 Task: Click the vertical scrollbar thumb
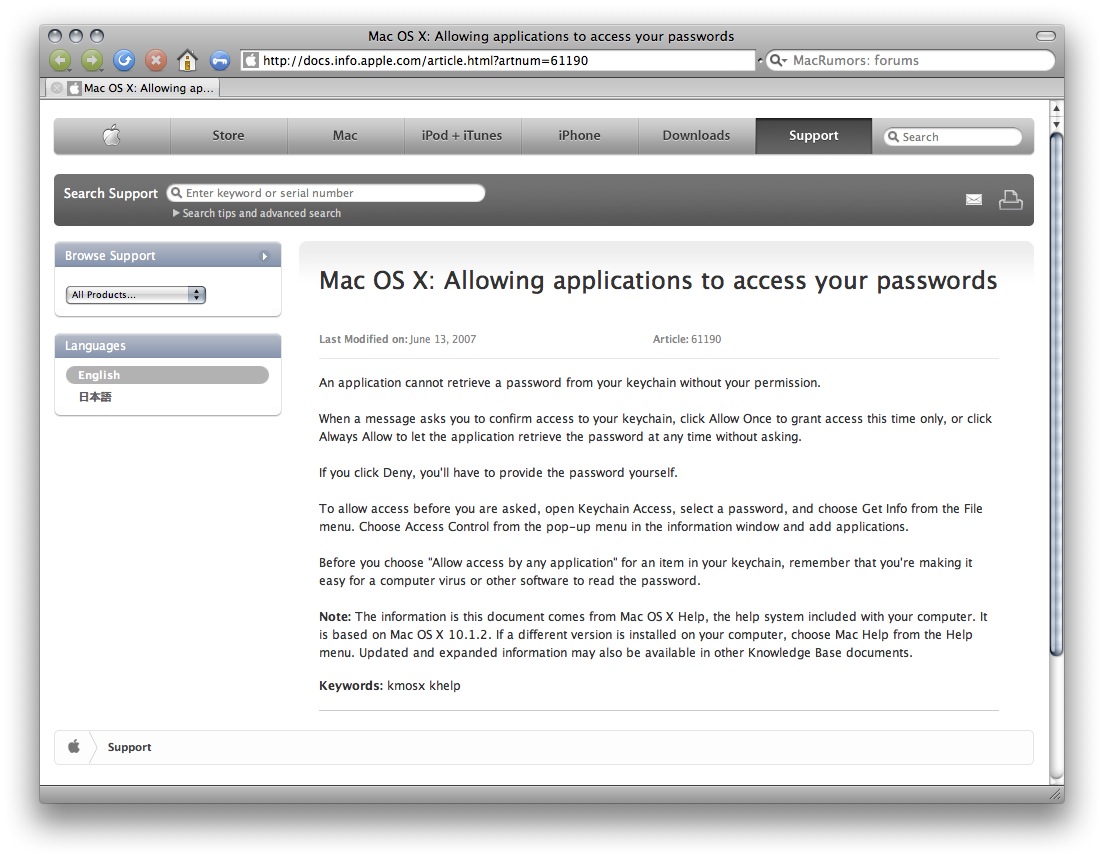tap(1056, 394)
